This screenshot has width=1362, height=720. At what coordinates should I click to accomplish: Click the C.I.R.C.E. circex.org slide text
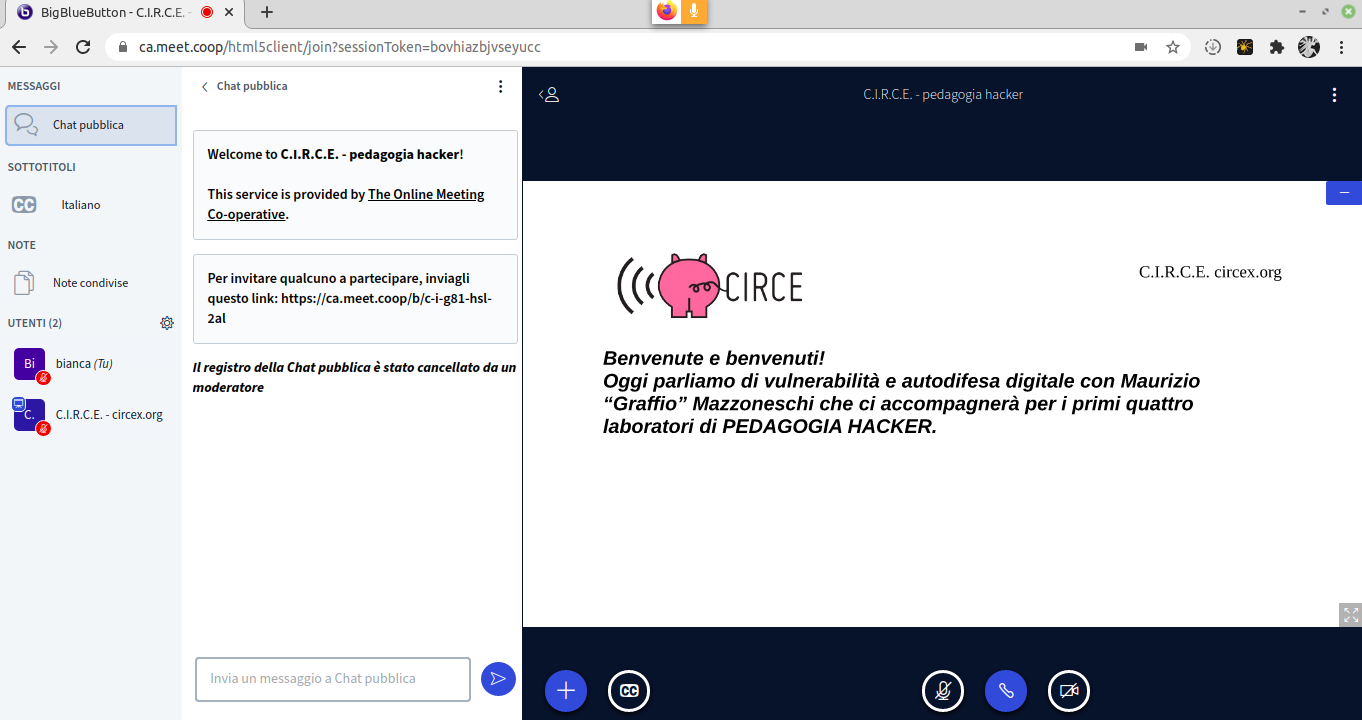1210,272
